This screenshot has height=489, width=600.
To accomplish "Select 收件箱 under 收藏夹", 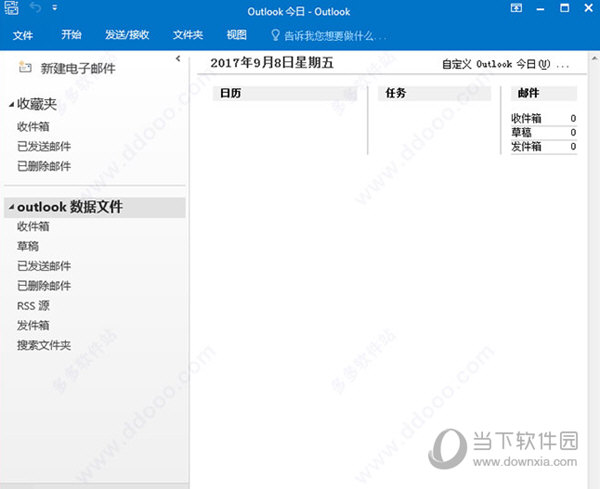I will 33,127.
